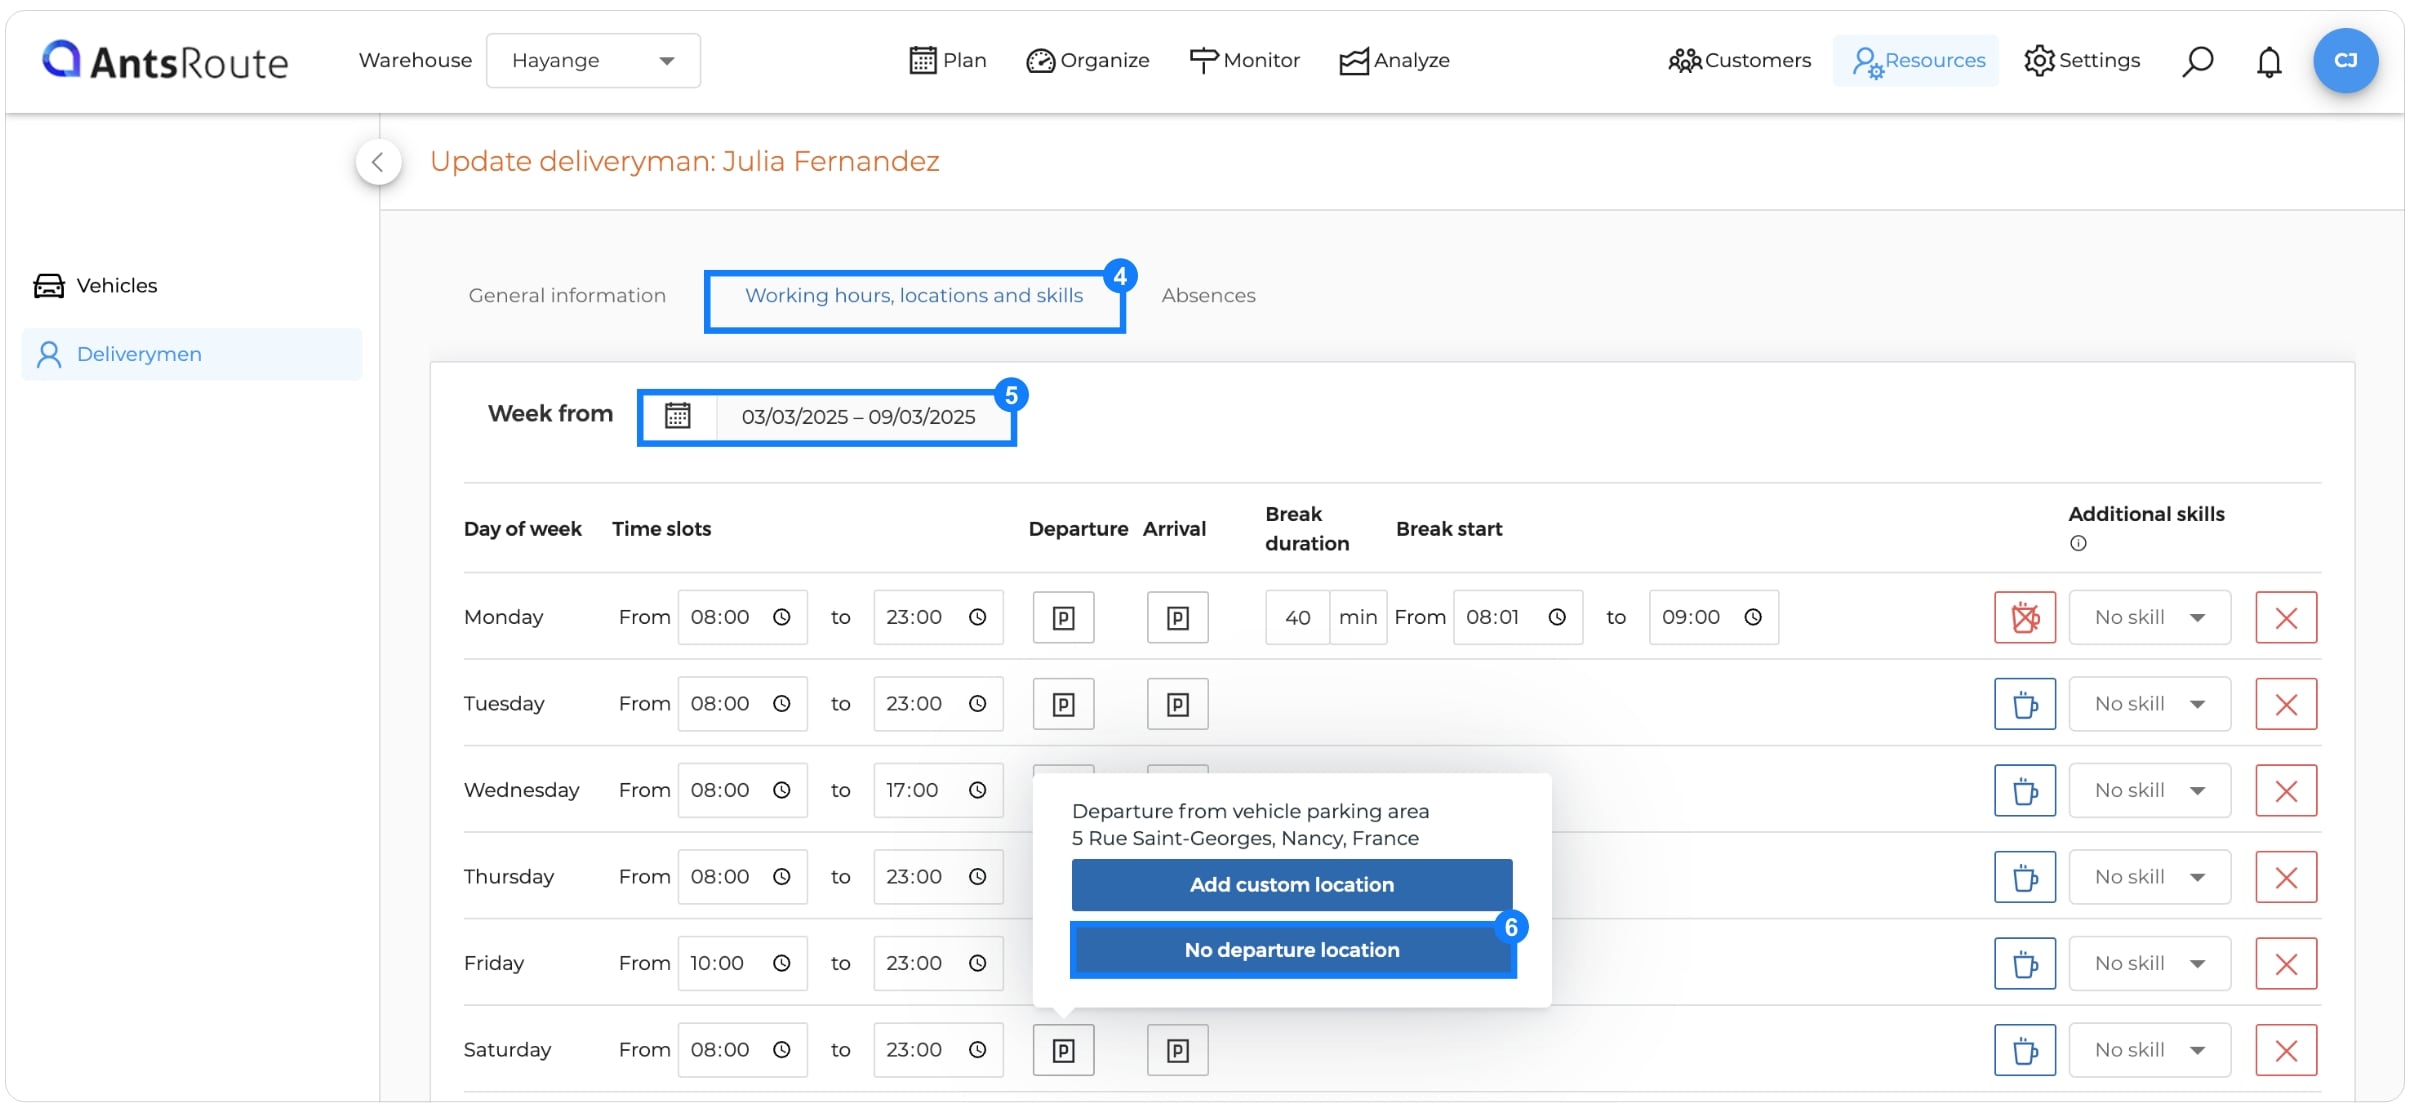Open the Customers page
2410x1109 pixels.
(x=1740, y=61)
